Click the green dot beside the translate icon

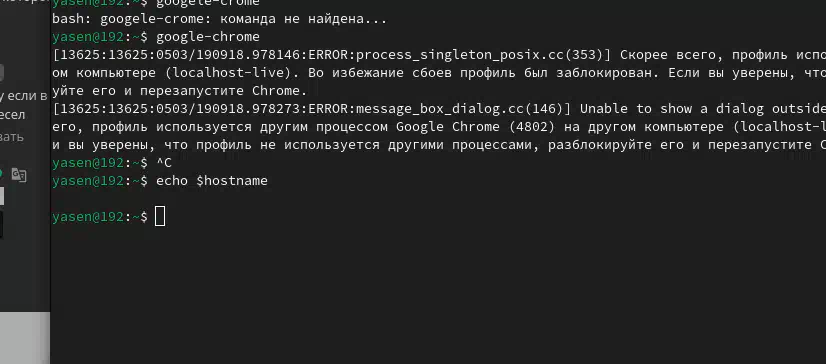point(1,173)
